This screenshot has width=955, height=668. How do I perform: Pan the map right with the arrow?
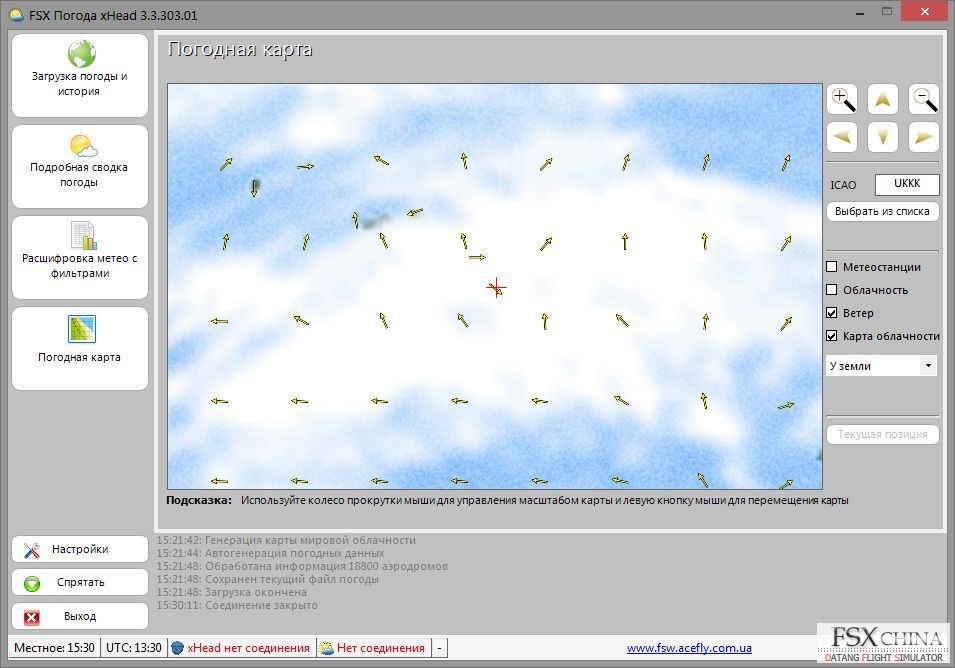coord(923,137)
